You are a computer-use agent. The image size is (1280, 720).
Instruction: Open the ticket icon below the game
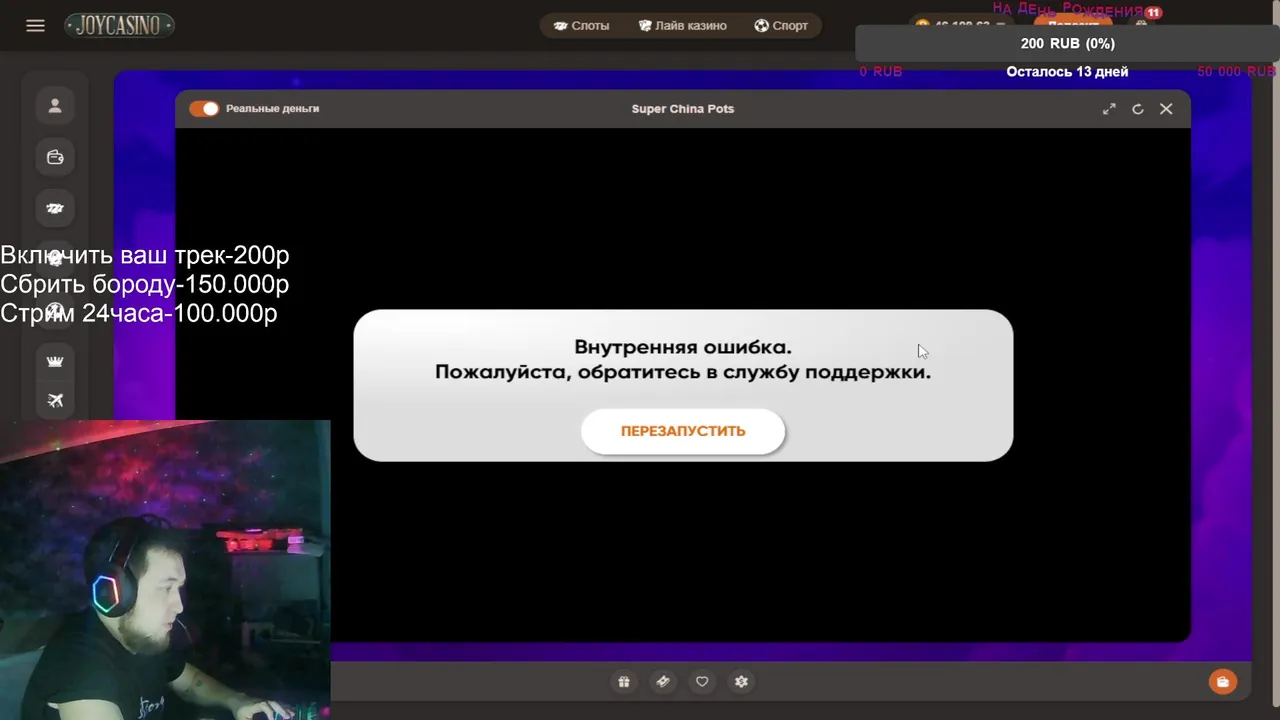click(x=662, y=682)
